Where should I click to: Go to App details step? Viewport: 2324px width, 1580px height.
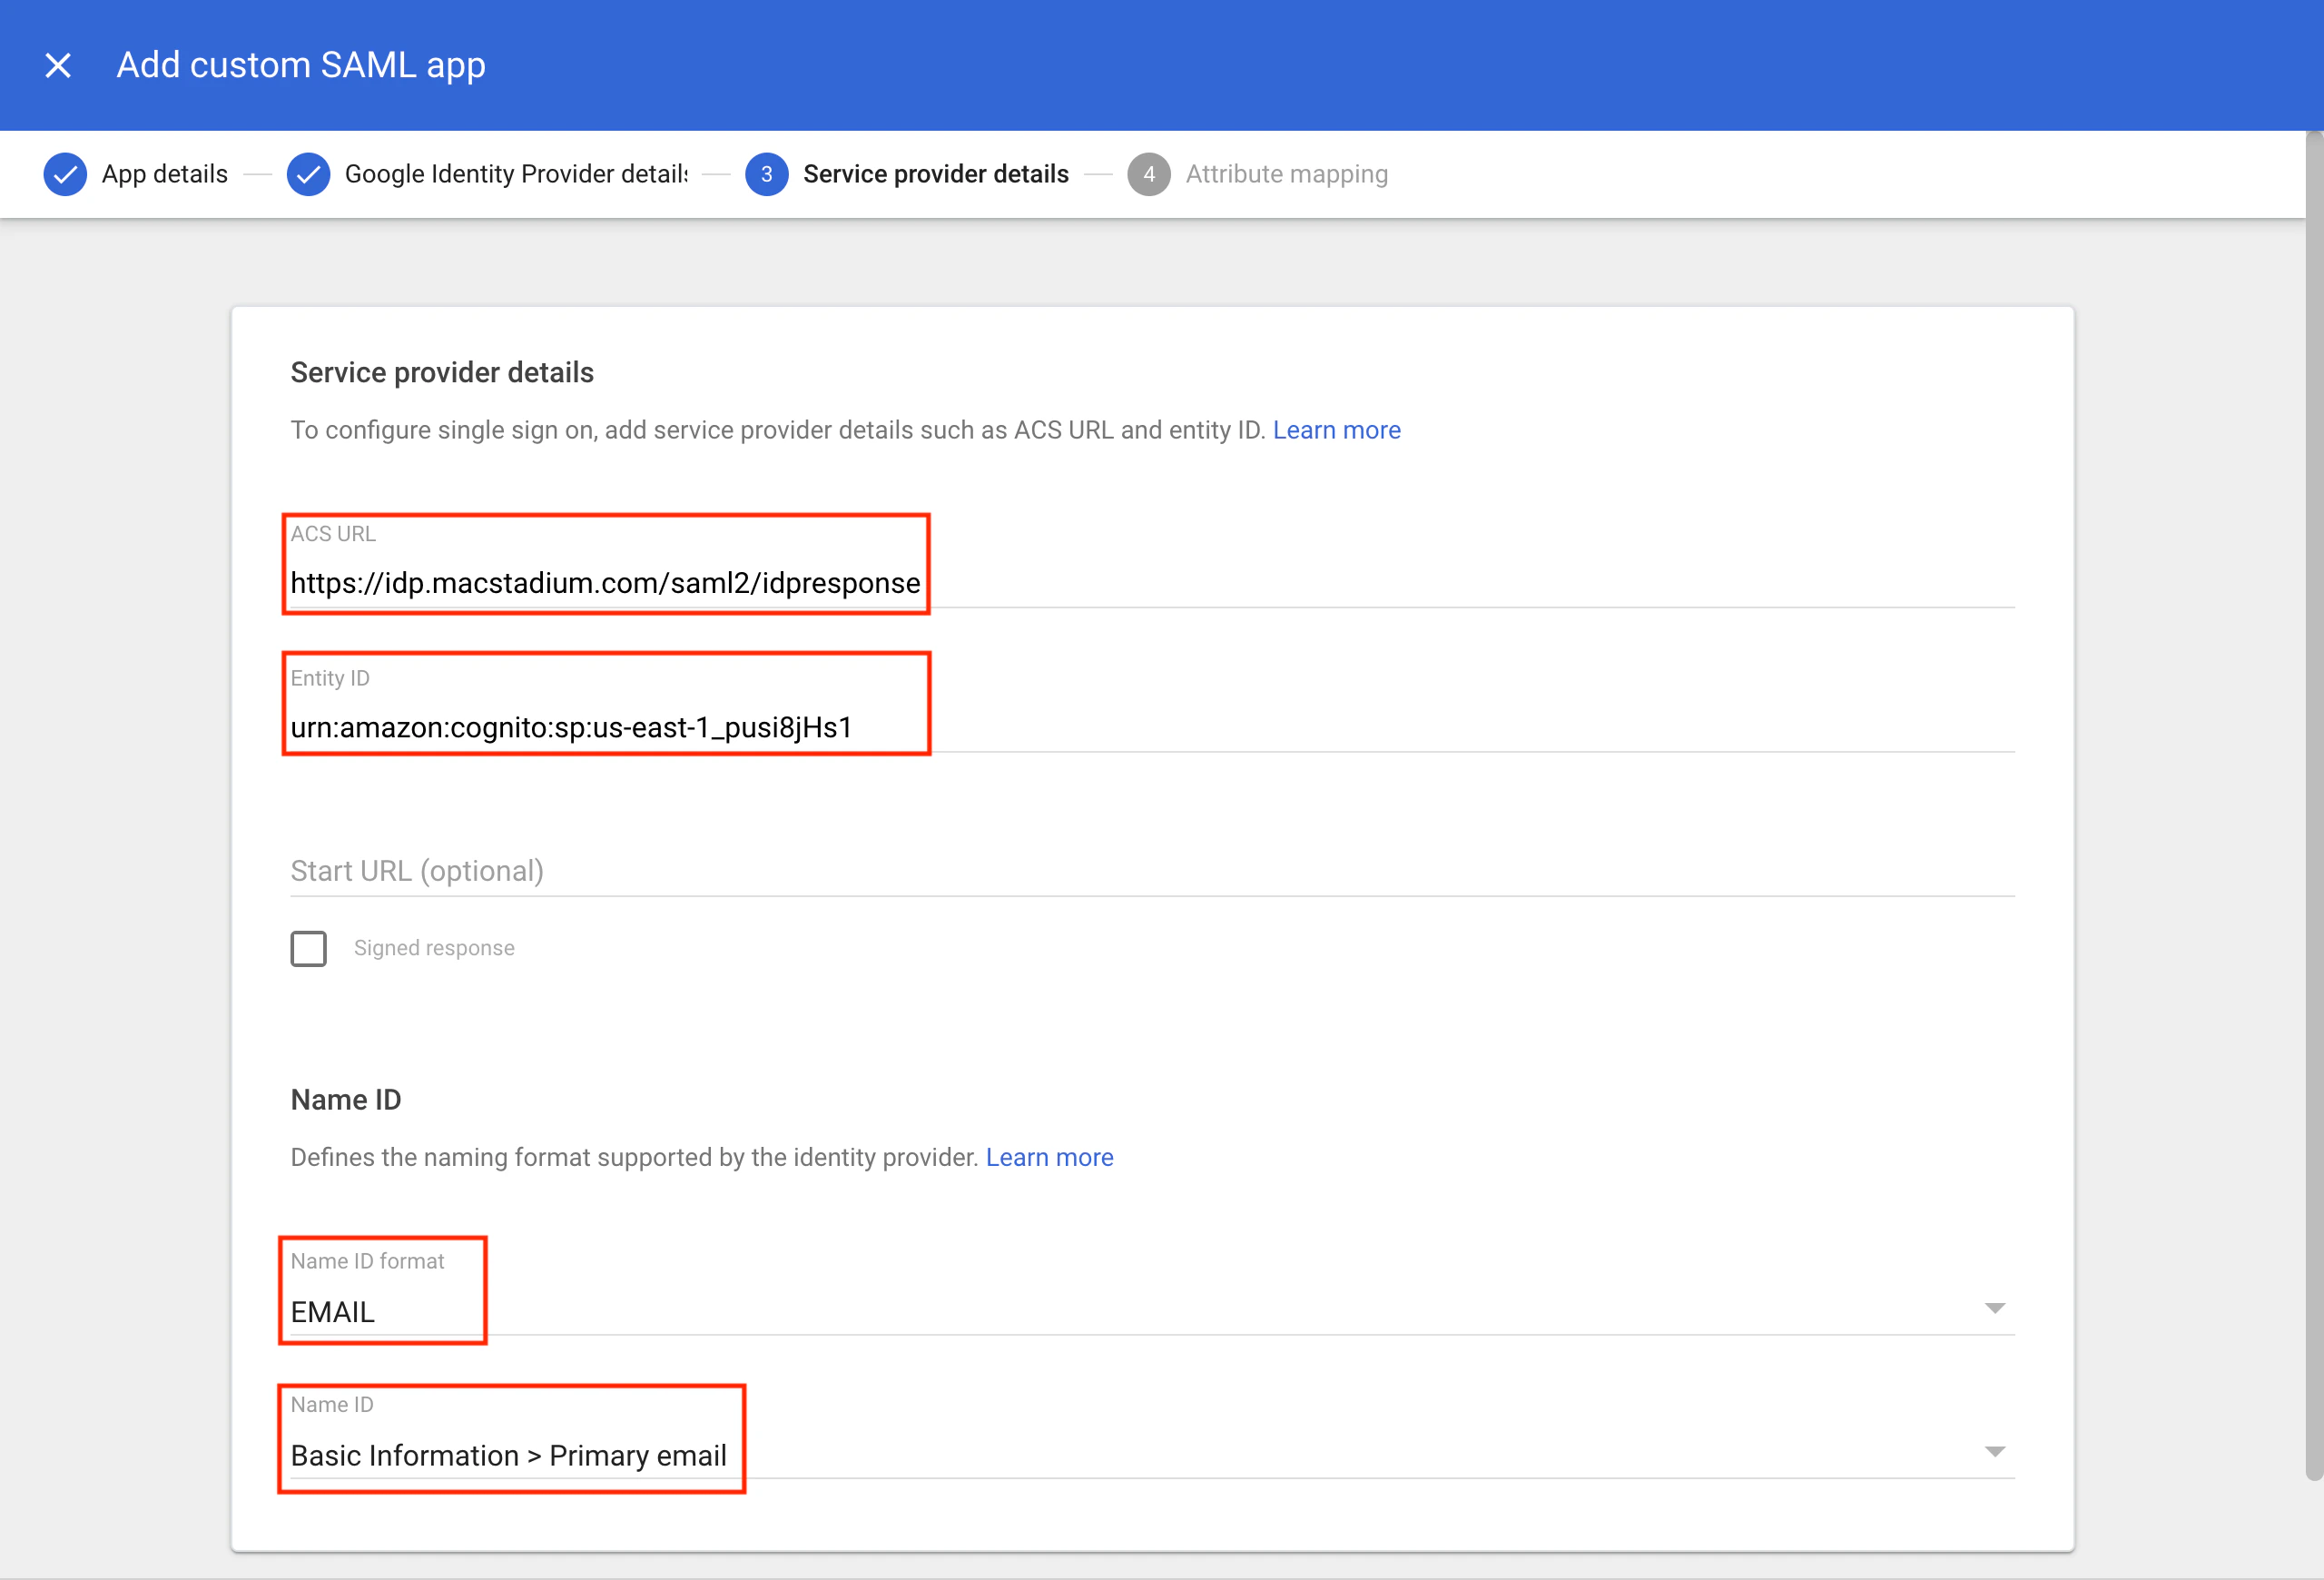pyautogui.click(x=165, y=174)
